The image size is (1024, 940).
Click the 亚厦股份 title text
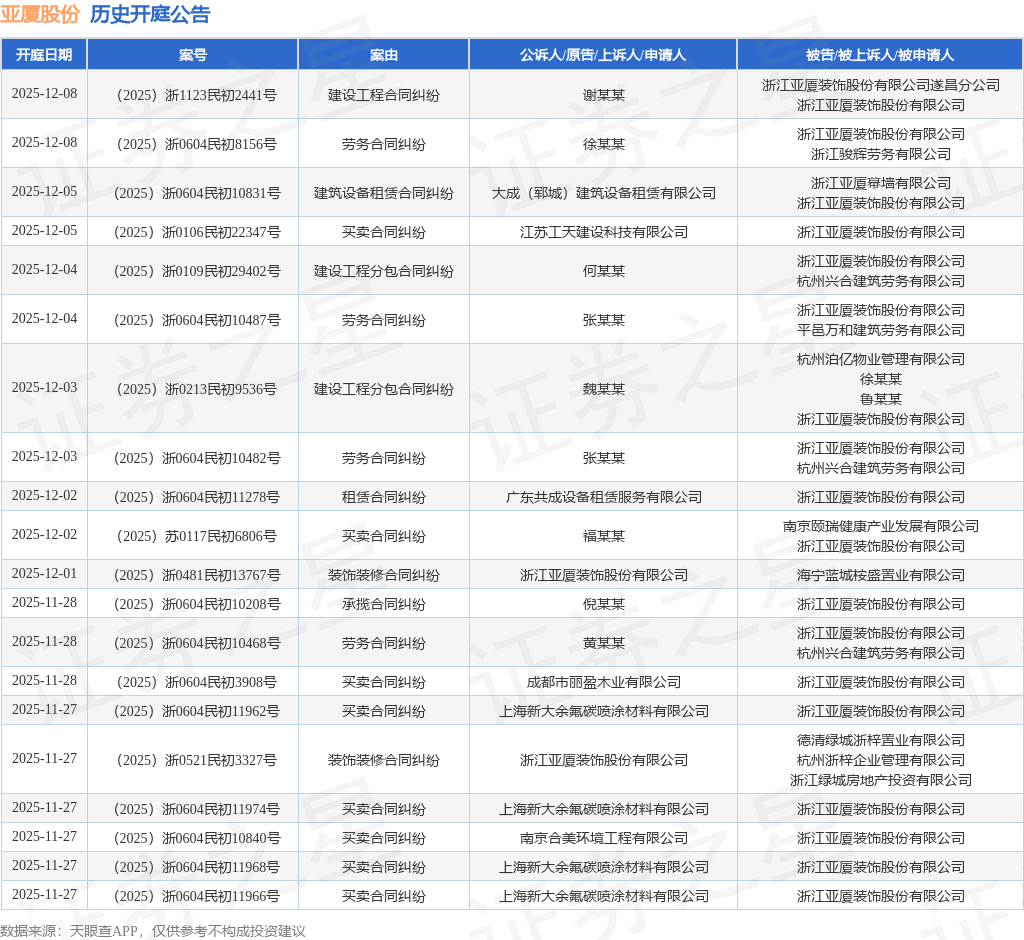[40, 14]
